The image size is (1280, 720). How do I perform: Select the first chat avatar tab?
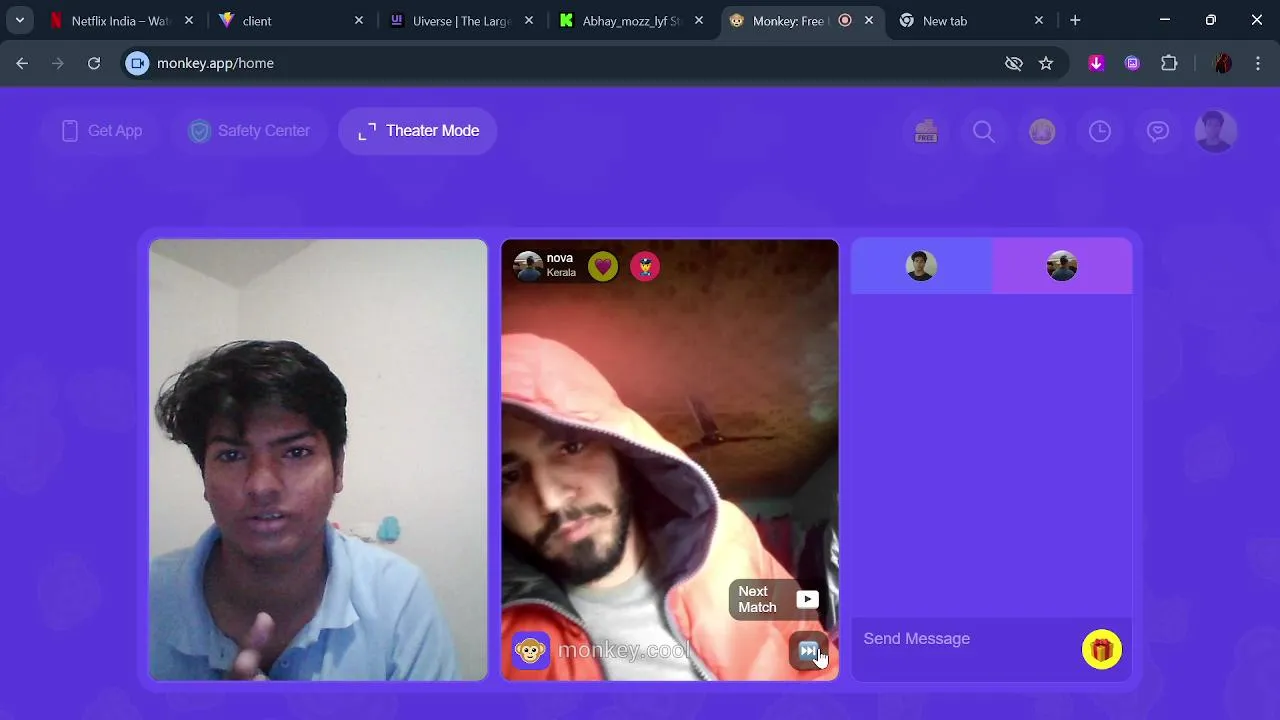click(x=921, y=266)
